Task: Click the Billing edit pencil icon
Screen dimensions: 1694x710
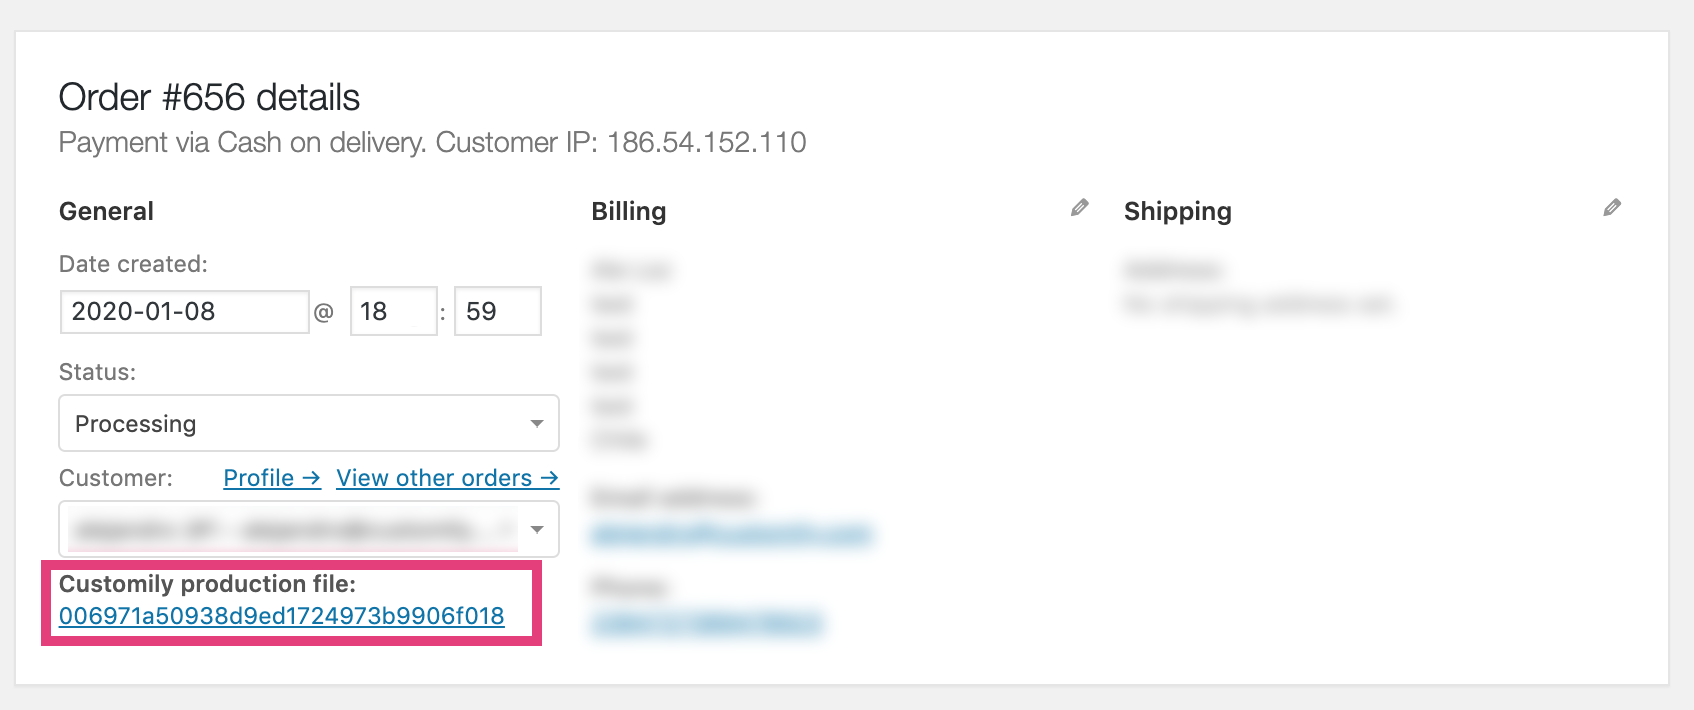Action: [x=1079, y=208]
